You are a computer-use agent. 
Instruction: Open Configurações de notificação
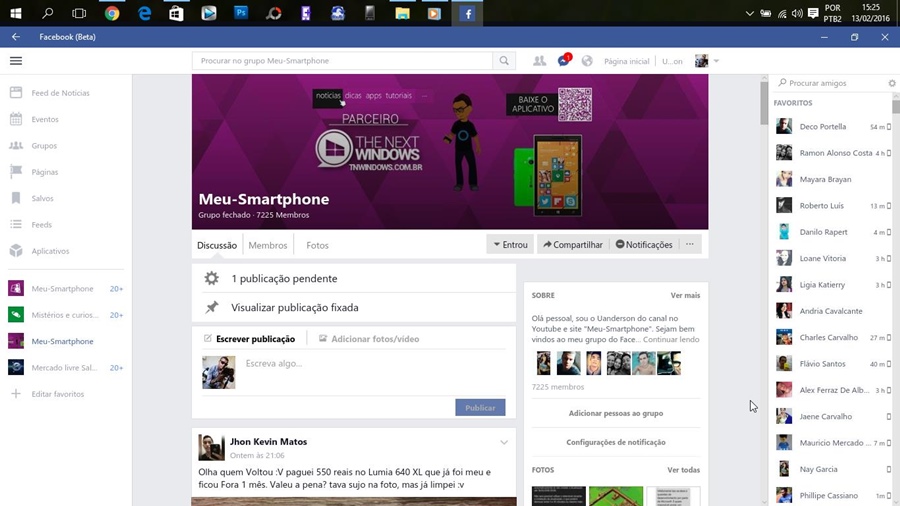tap(616, 442)
